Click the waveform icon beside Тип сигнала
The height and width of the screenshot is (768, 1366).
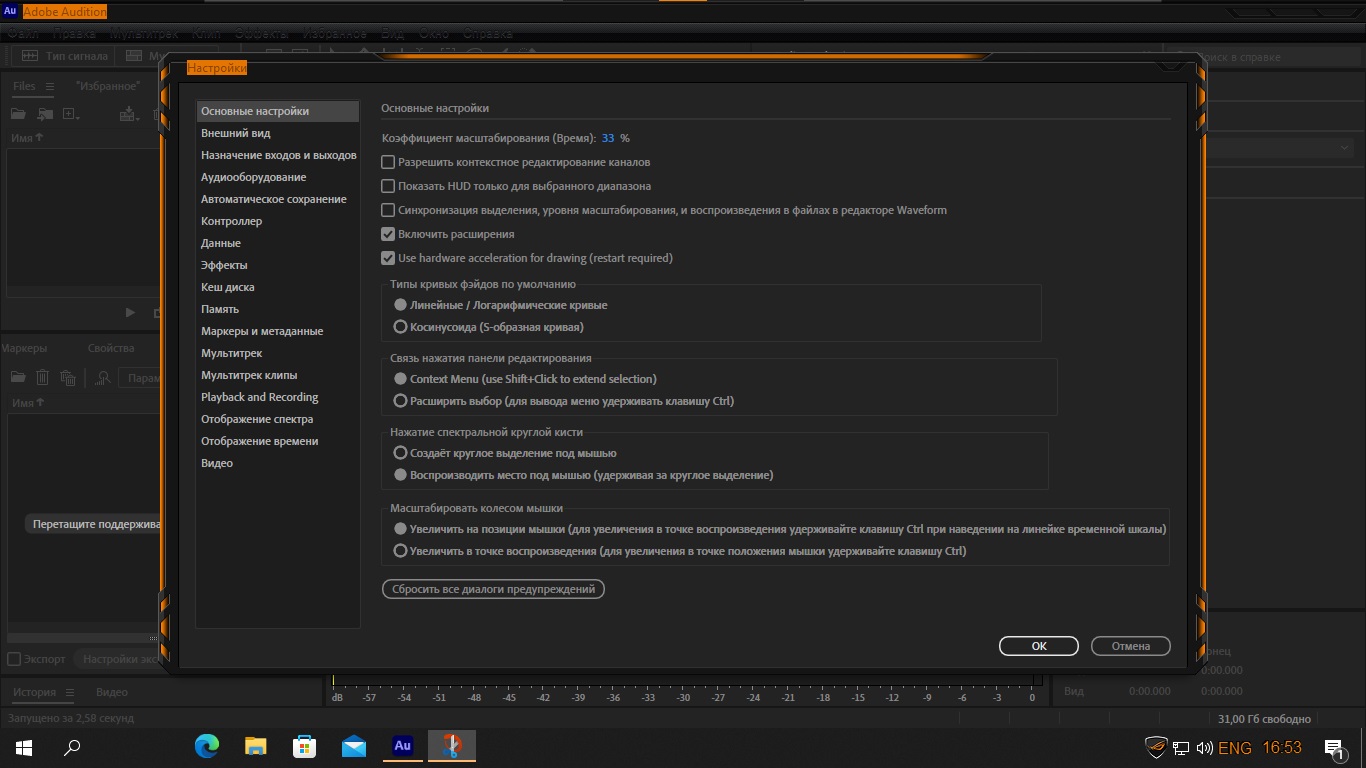tap(30, 56)
